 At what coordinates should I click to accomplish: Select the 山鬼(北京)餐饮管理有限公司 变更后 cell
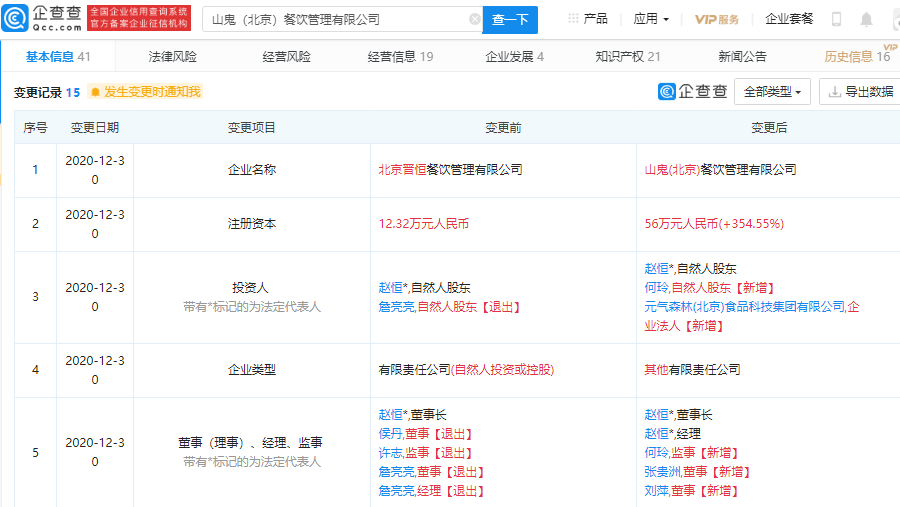[x=769, y=170]
